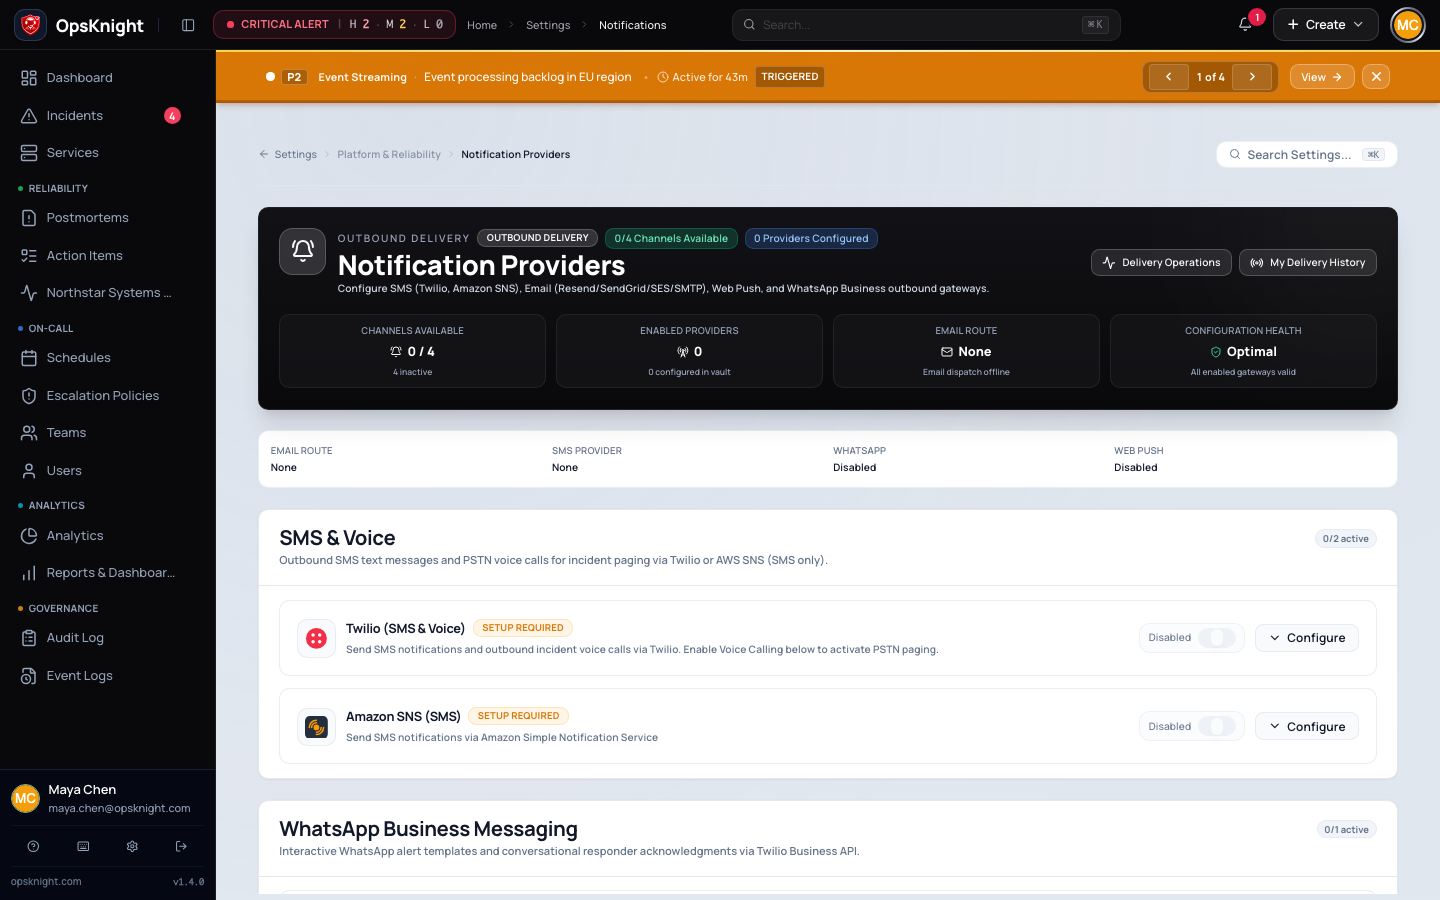Screen dimensions: 1440x900
Task: Open My Delivery History
Action: tap(1308, 262)
